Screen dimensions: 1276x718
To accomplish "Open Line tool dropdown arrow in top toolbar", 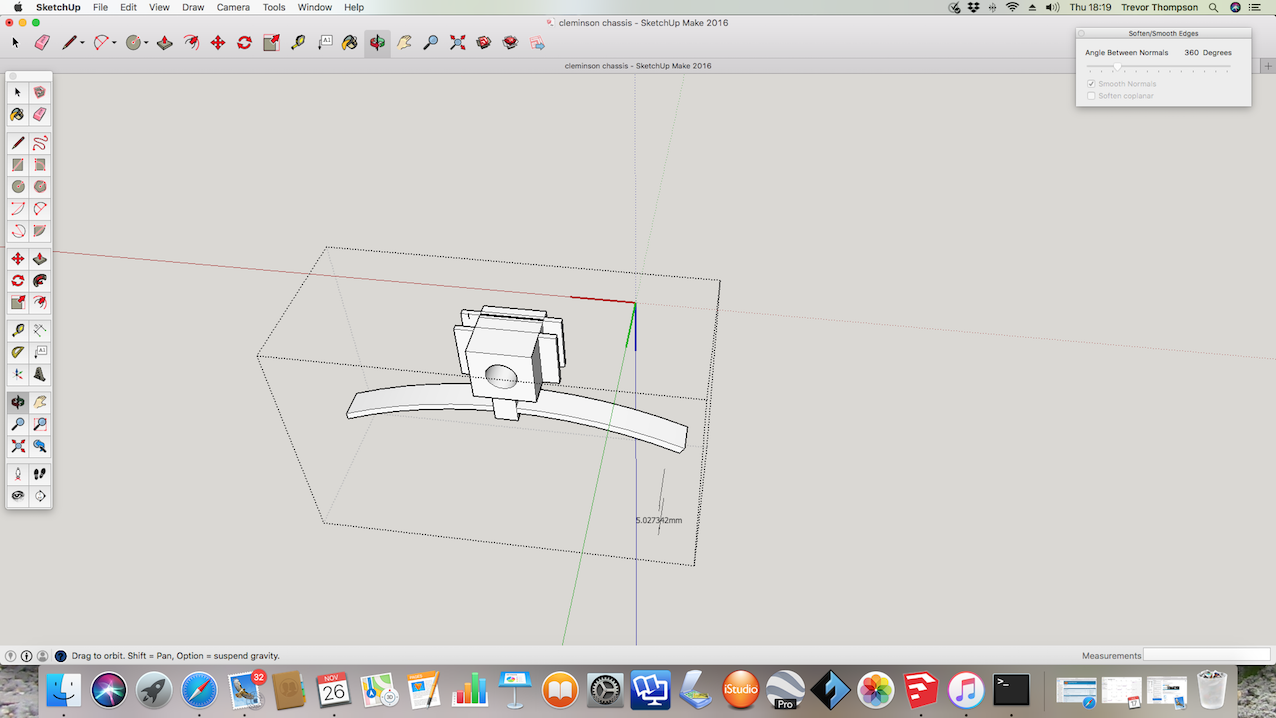I will 83,43.
